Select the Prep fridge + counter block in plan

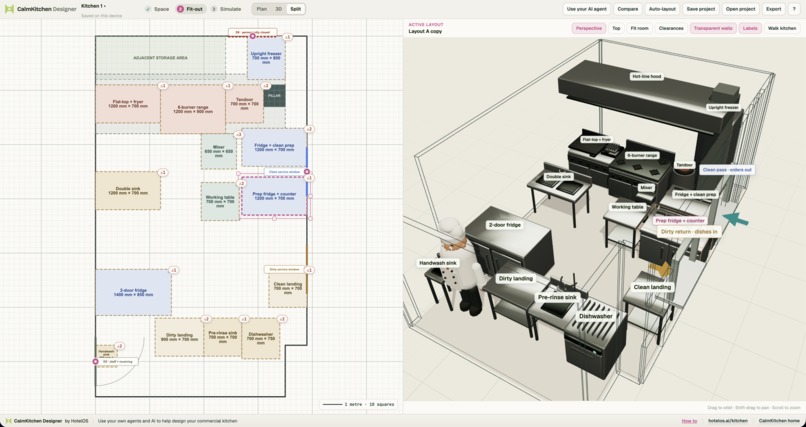coord(274,196)
